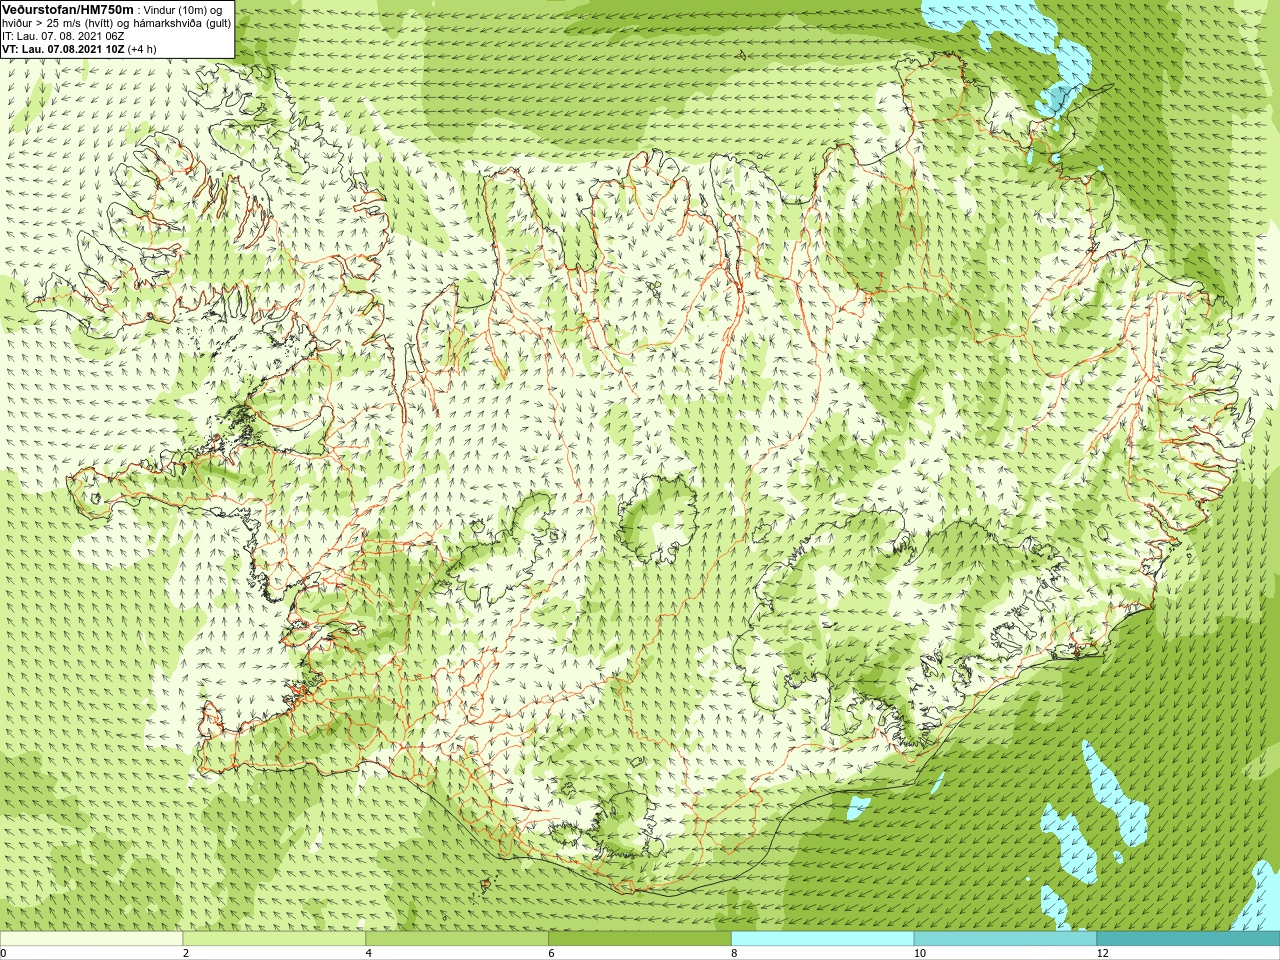
Task: Click the legend scale label '2'
Action: click(186, 953)
